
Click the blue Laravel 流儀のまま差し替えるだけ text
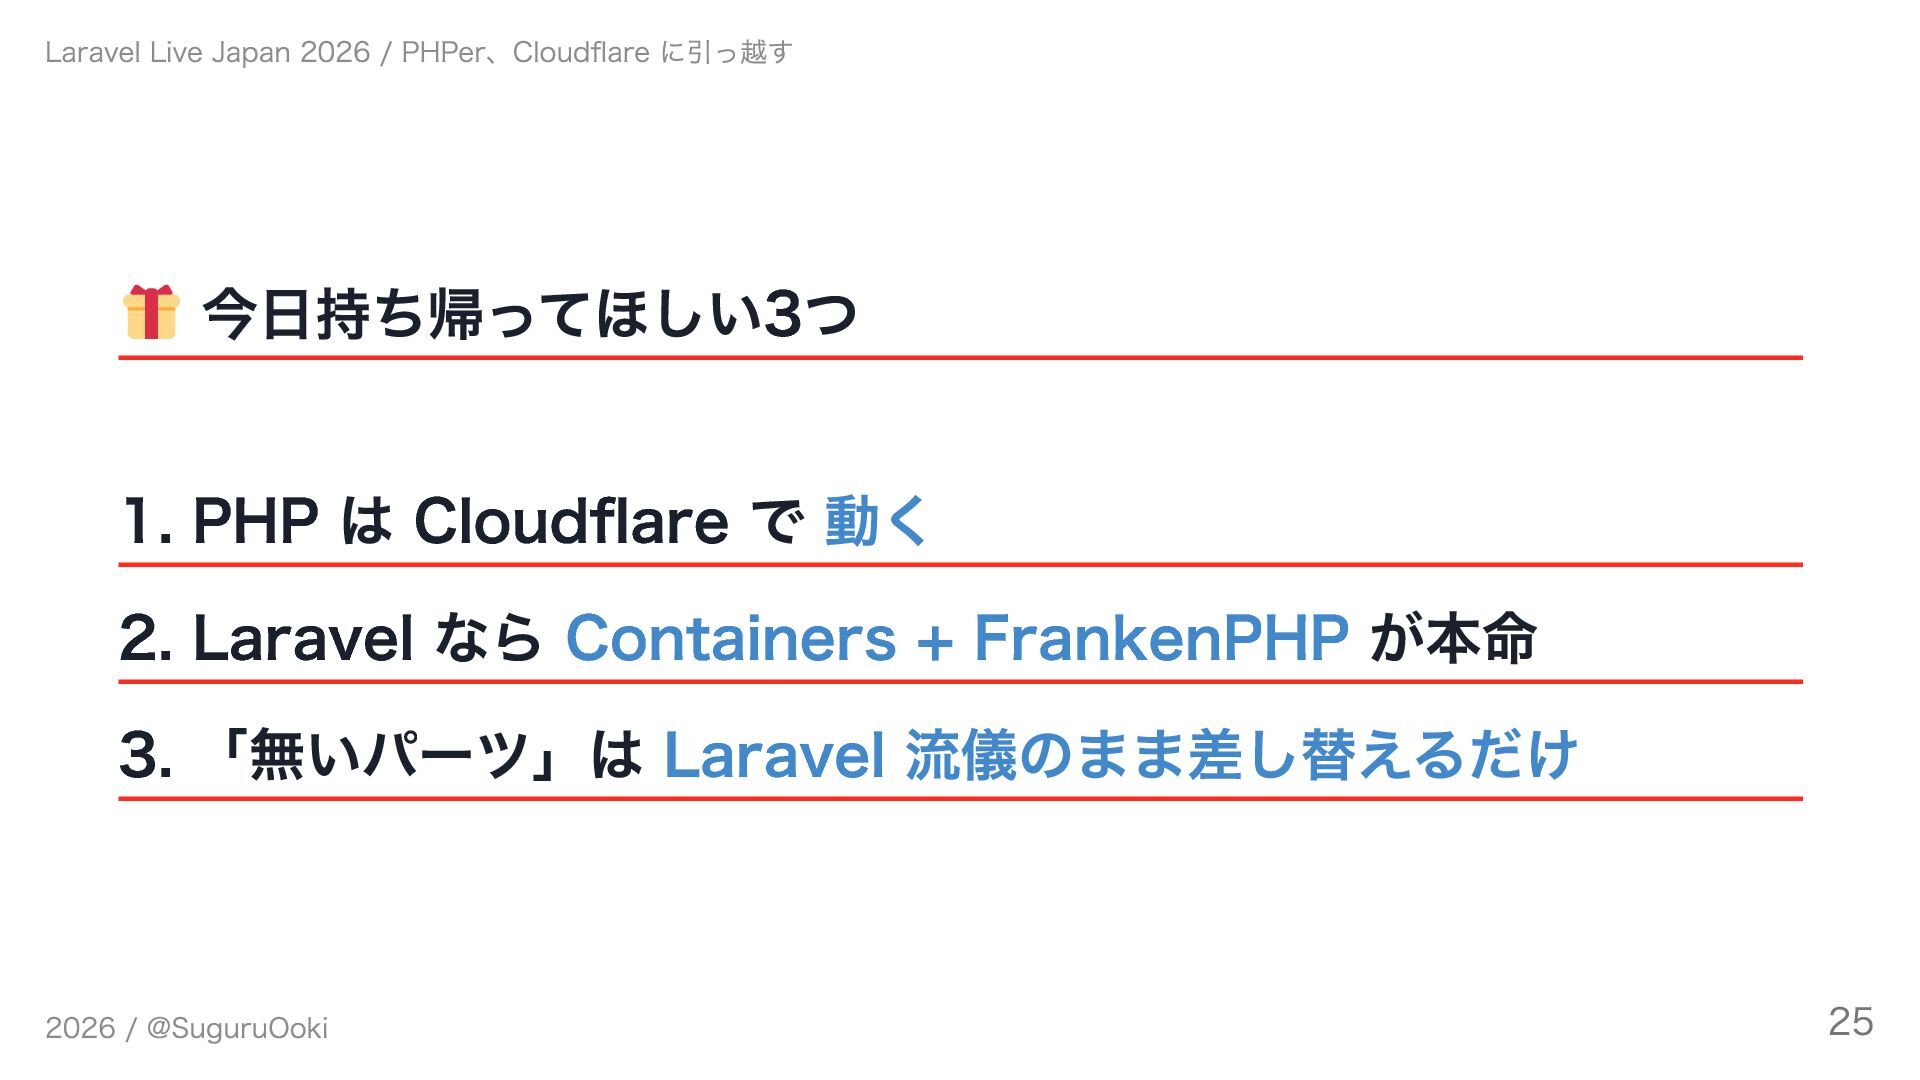pyautogui.click(x=1120, y=755)
